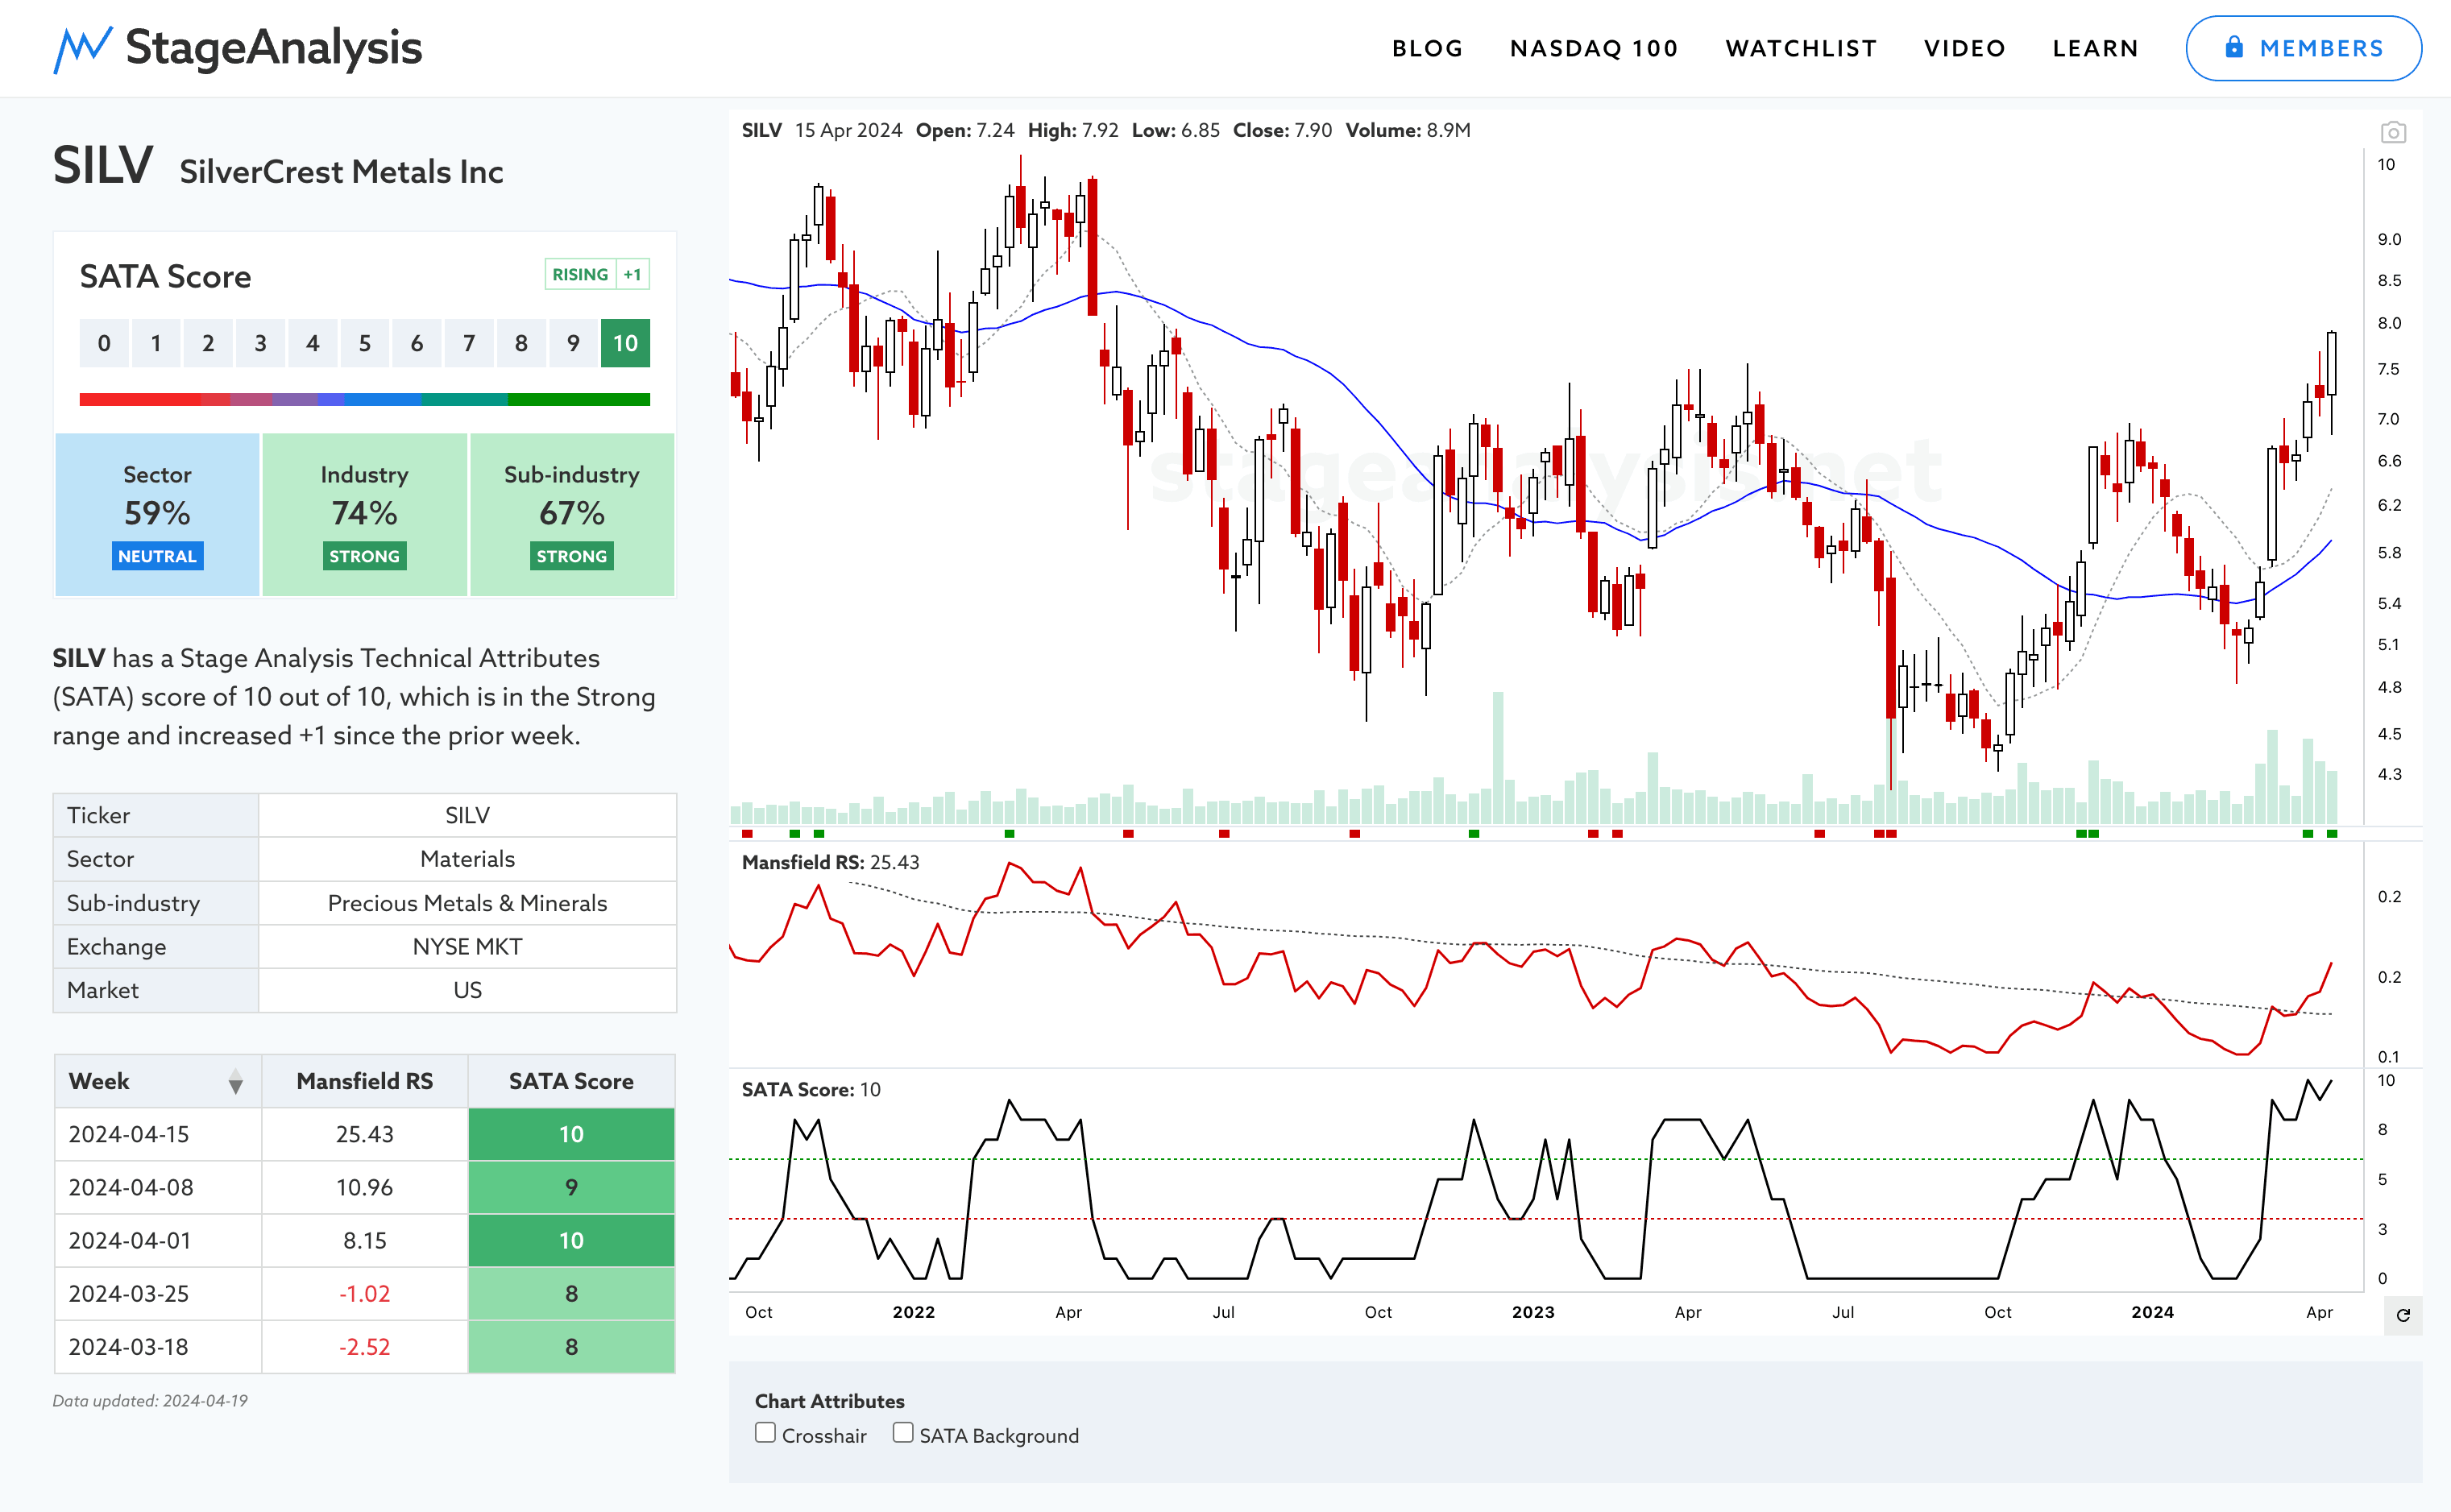Image resolution: width=2451 pixels, height=1512 pixels.
Task: Open the NASDAQ 100 menu item
Action: pyautogui.click(x=1594, y=48)
